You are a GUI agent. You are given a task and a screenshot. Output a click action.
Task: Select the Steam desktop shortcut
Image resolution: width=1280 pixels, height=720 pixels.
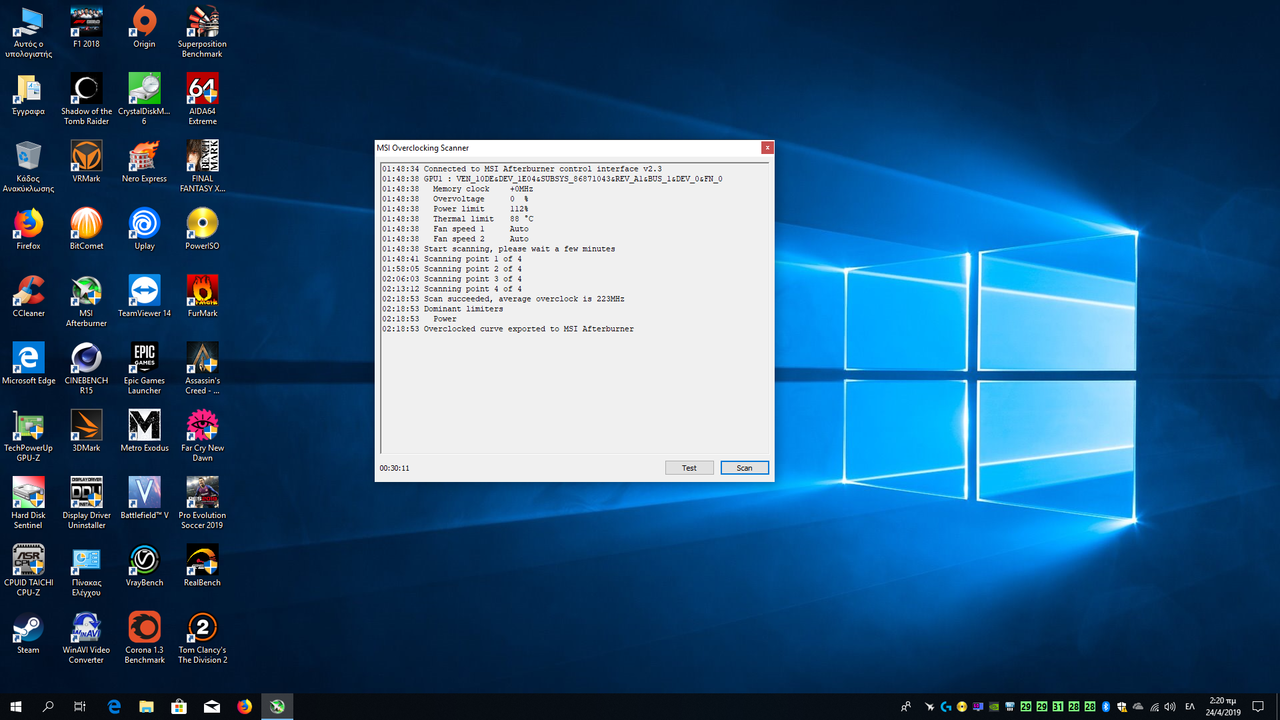[x=28, y=633]
